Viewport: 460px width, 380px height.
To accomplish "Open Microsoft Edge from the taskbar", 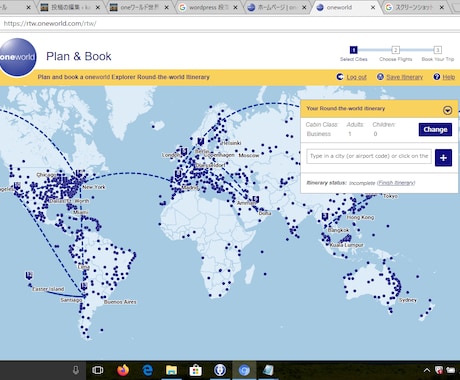I will pos(147,370).
